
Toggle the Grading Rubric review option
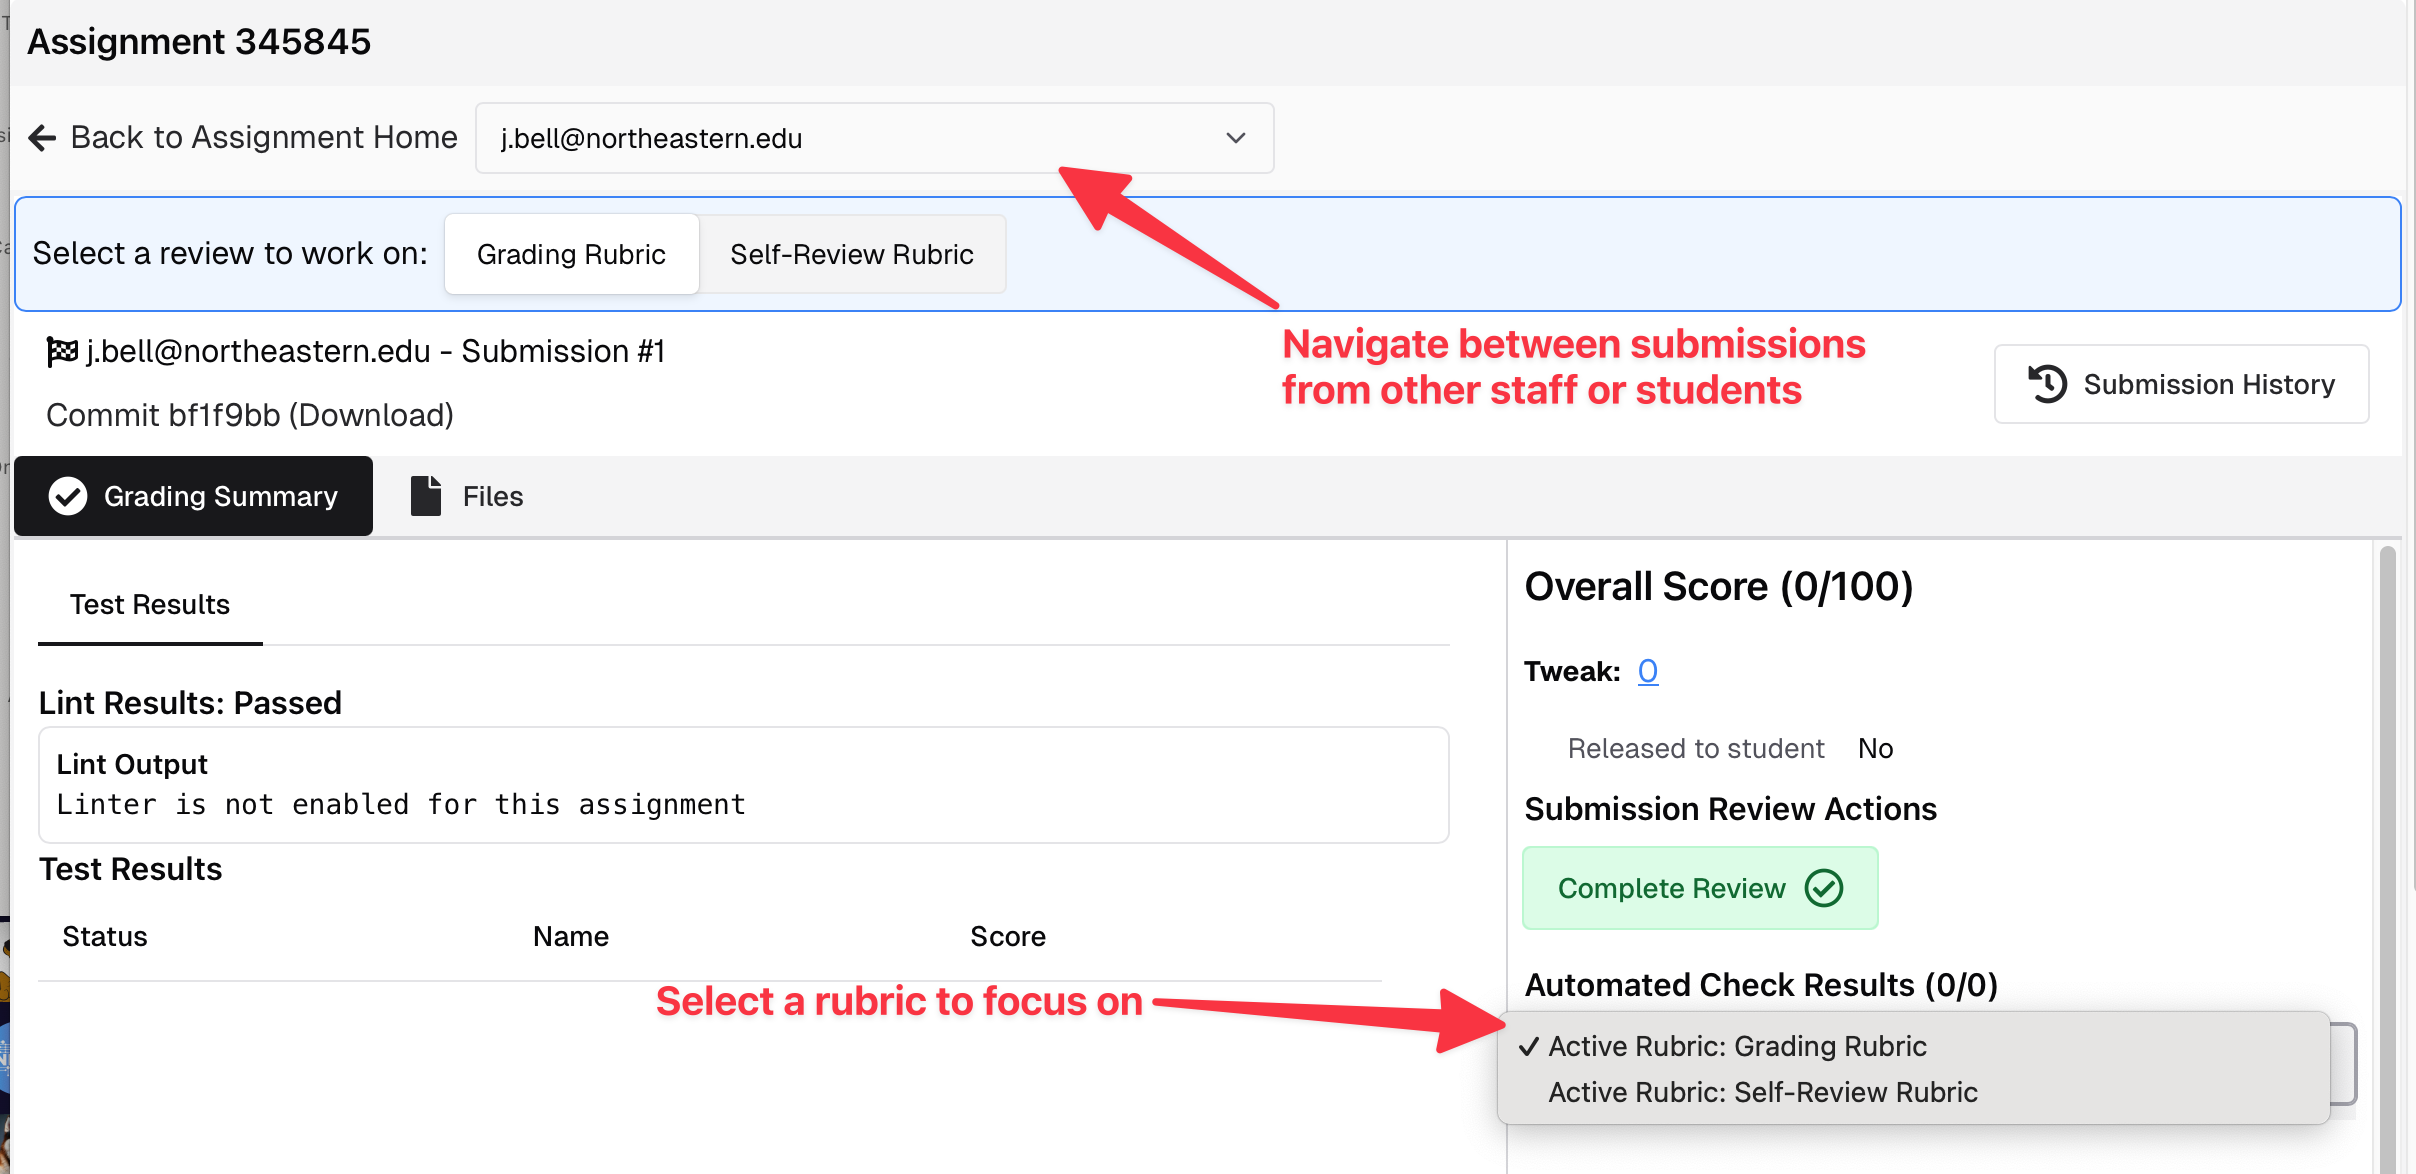click(x=571, y=253)
